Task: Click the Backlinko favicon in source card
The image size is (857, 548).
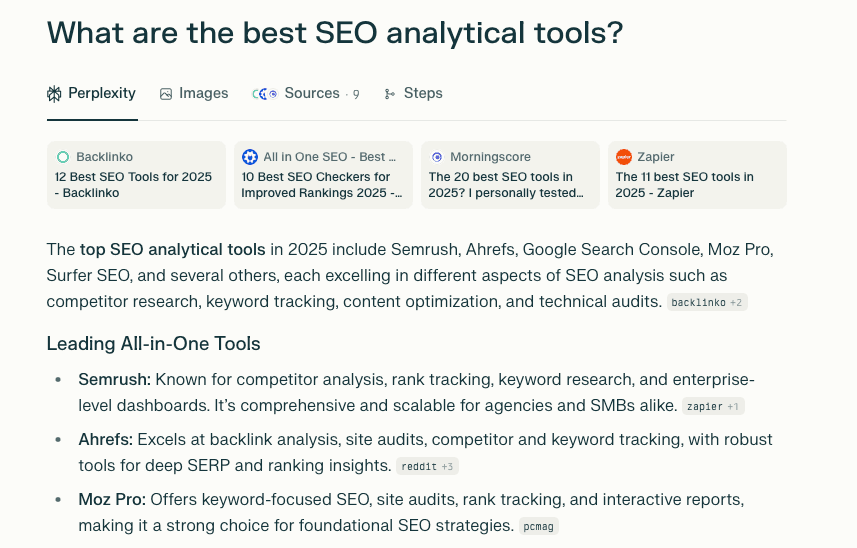Action: [x=63, y=157]
